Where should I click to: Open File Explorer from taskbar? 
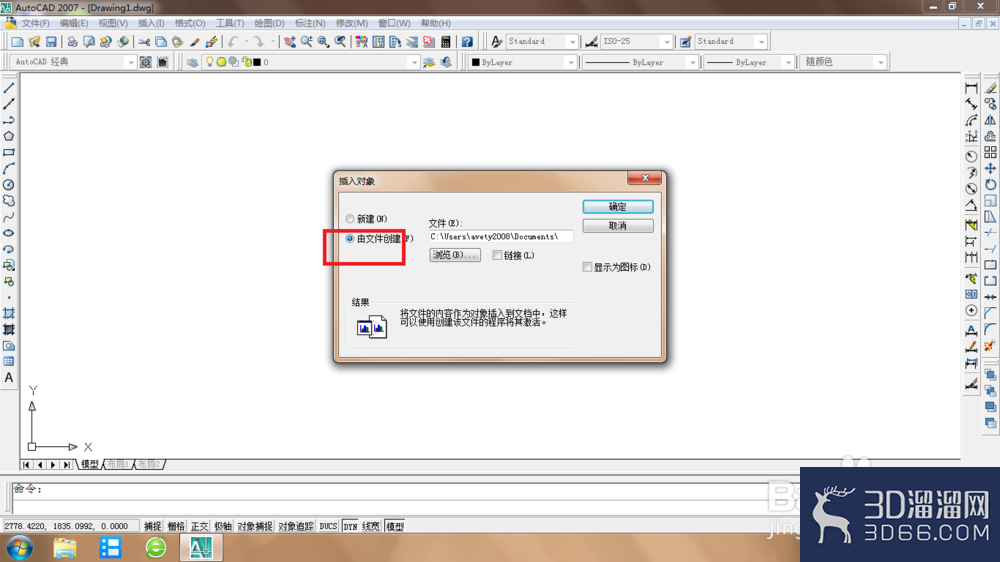(65, 548)
